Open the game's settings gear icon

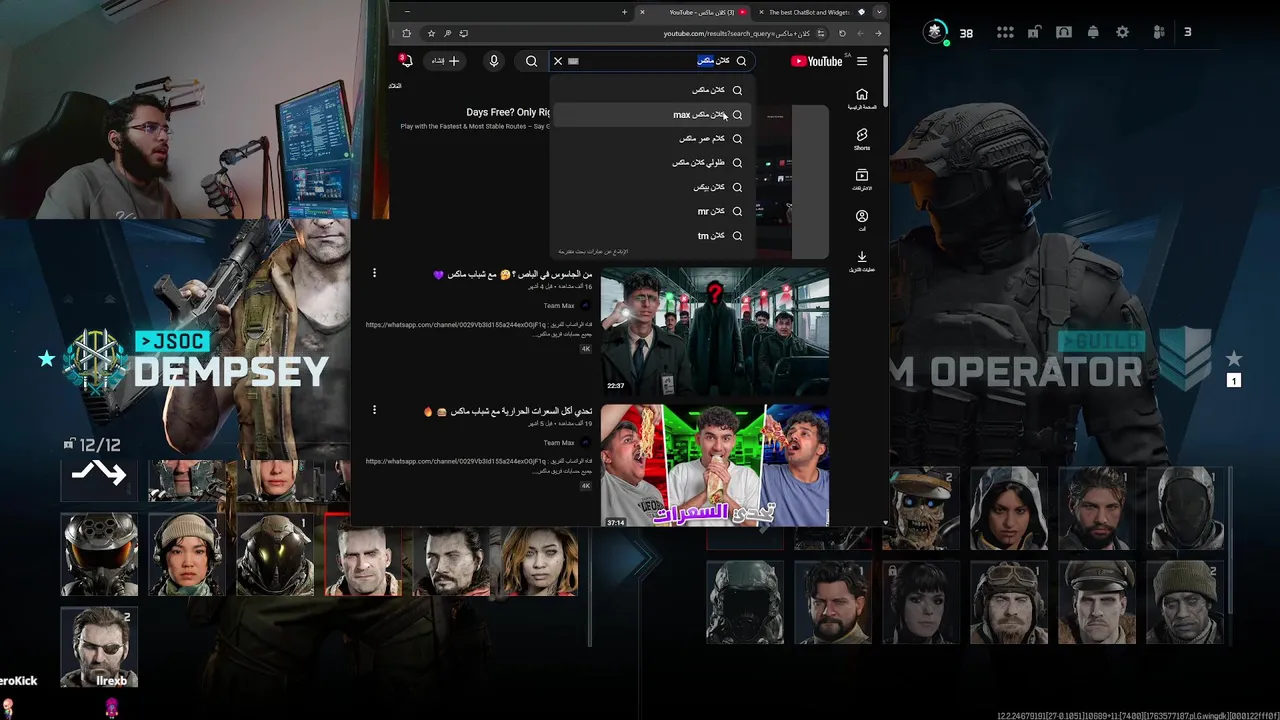pos(1123,32)
